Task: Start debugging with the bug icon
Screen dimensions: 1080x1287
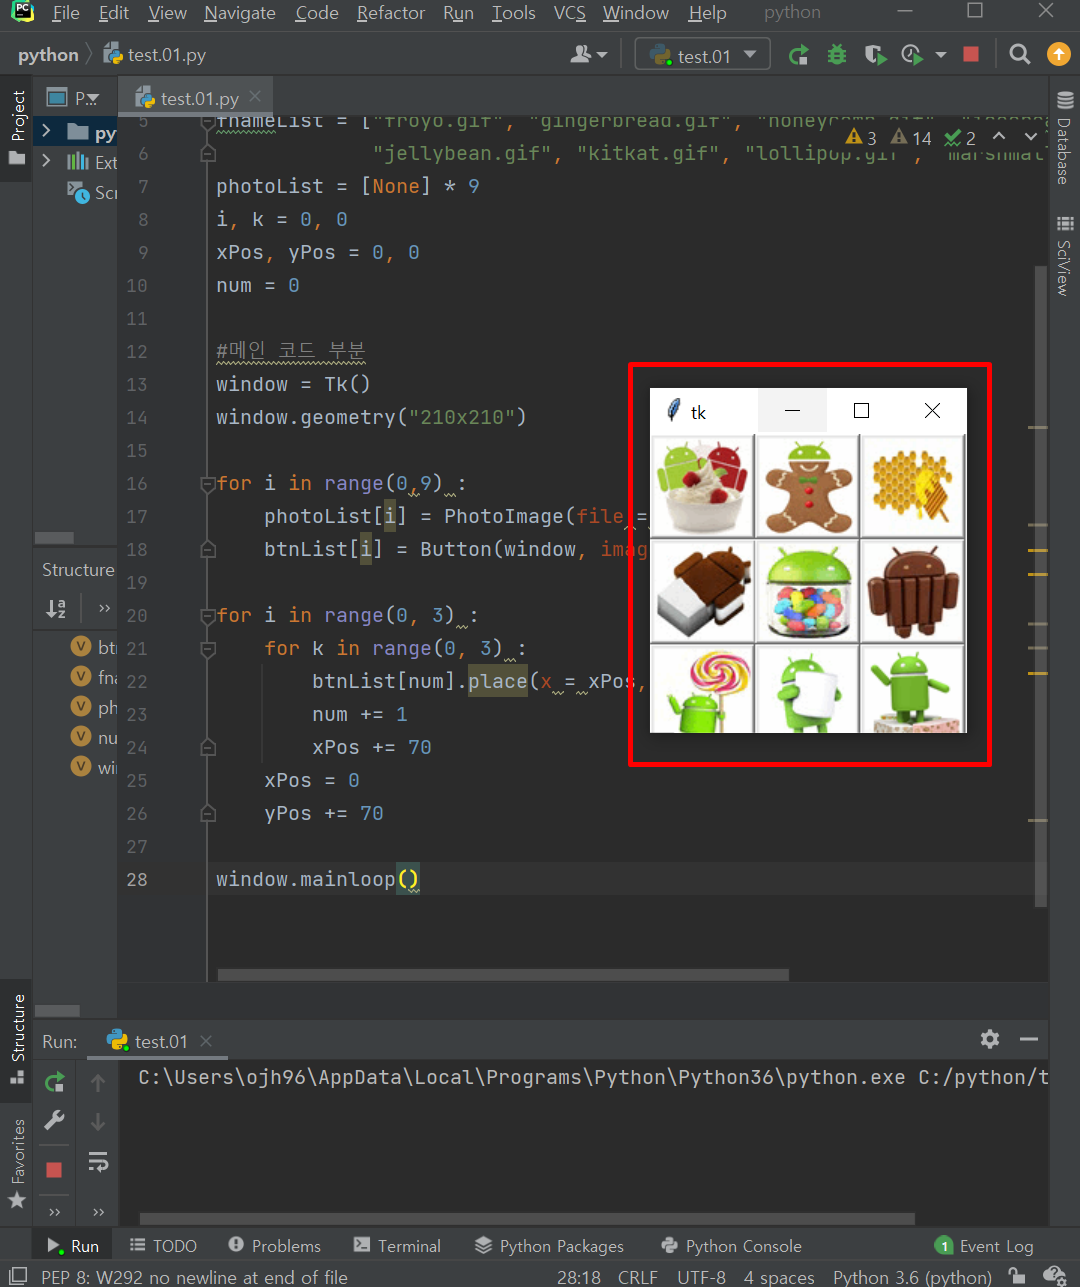Action: pyautogui.click(x=837, y=55)
